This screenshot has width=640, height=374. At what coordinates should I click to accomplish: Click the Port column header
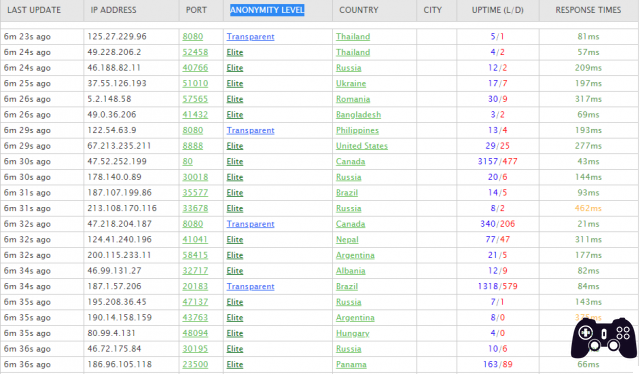tap(196, 10)
